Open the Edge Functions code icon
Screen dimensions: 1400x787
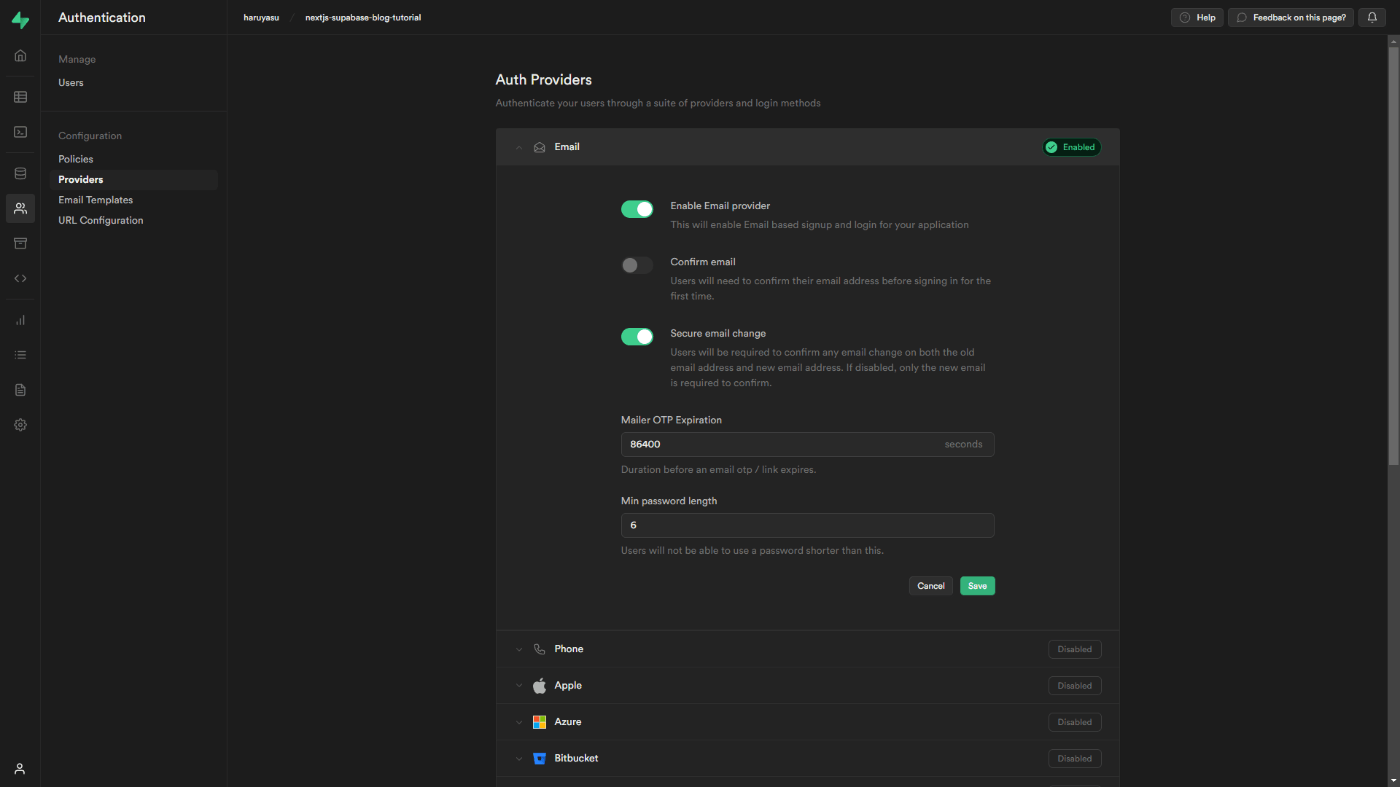tap(20, 278)
